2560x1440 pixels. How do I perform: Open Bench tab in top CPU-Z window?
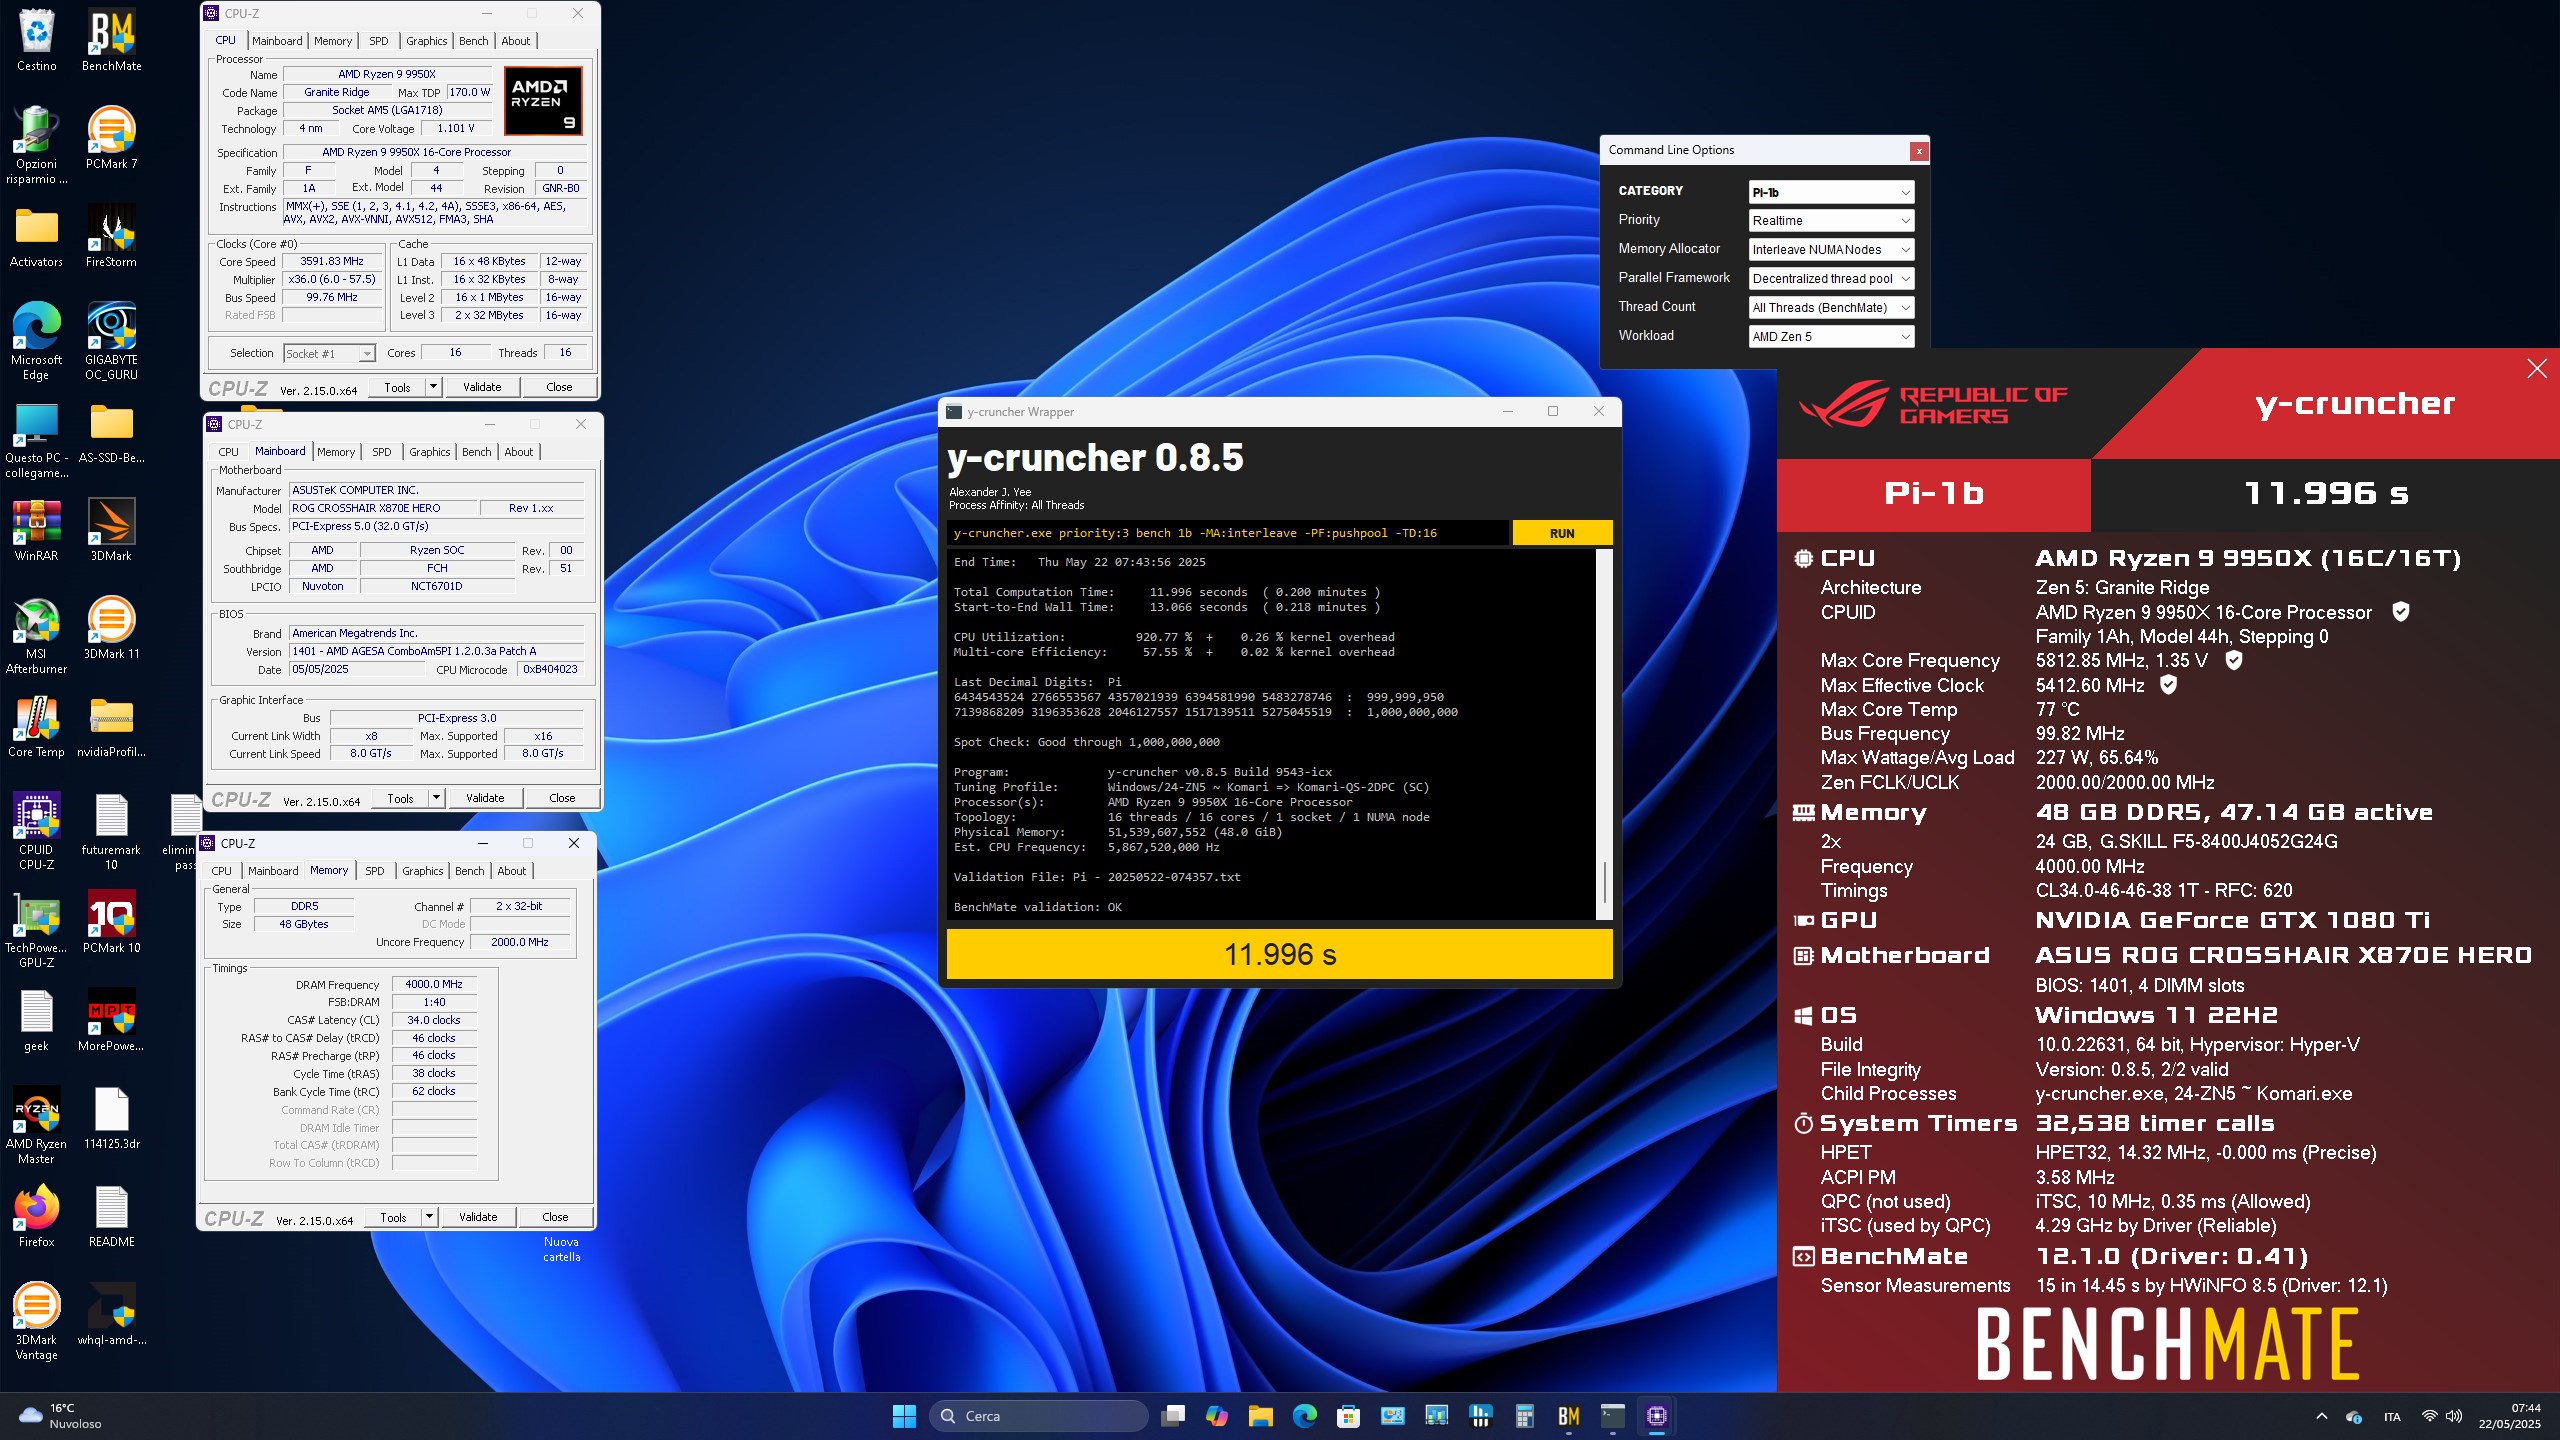point(473,41)
